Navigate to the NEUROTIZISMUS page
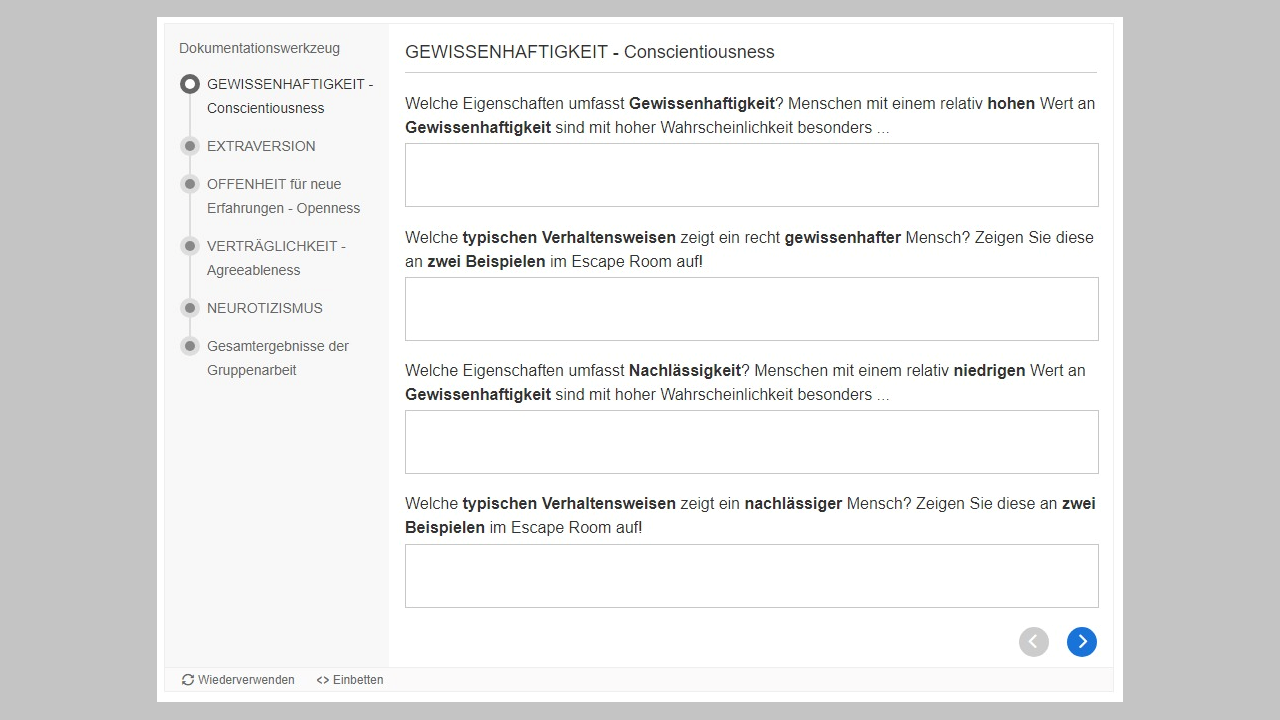The image size is (1280, 720). click(265, 308)
